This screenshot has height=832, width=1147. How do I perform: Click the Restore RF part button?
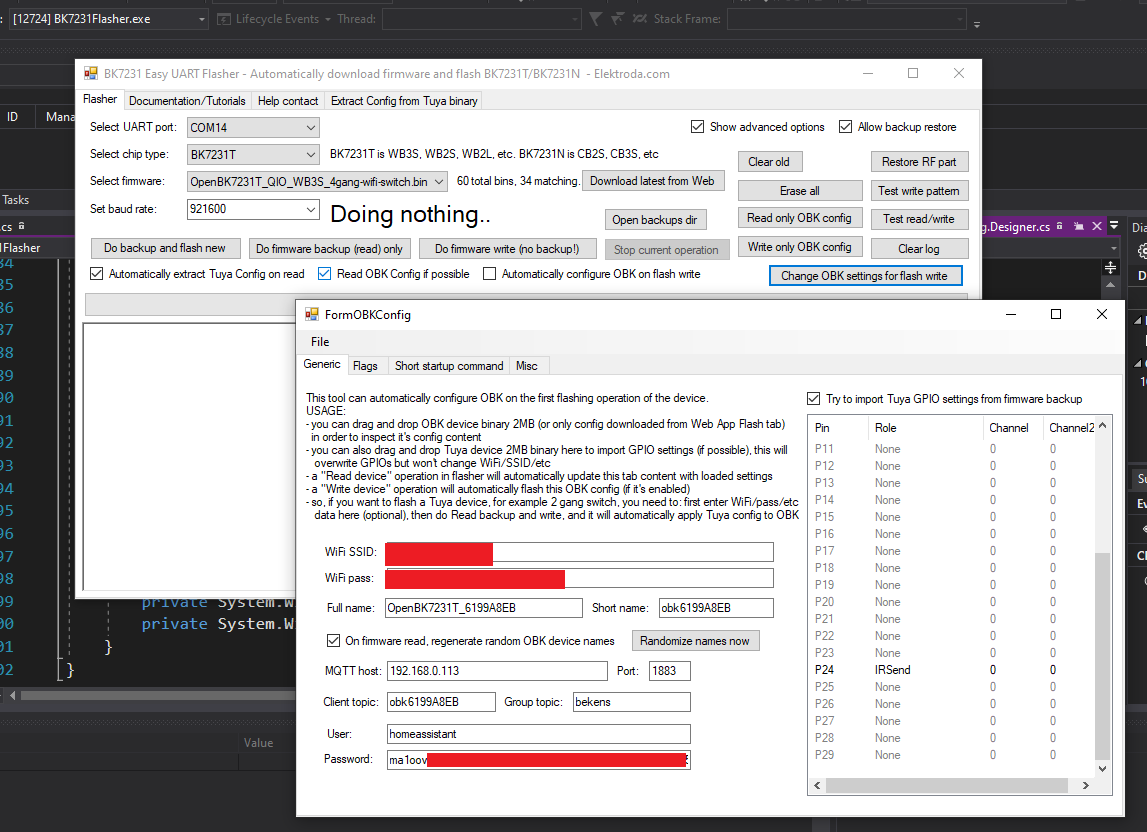(919, 162)
